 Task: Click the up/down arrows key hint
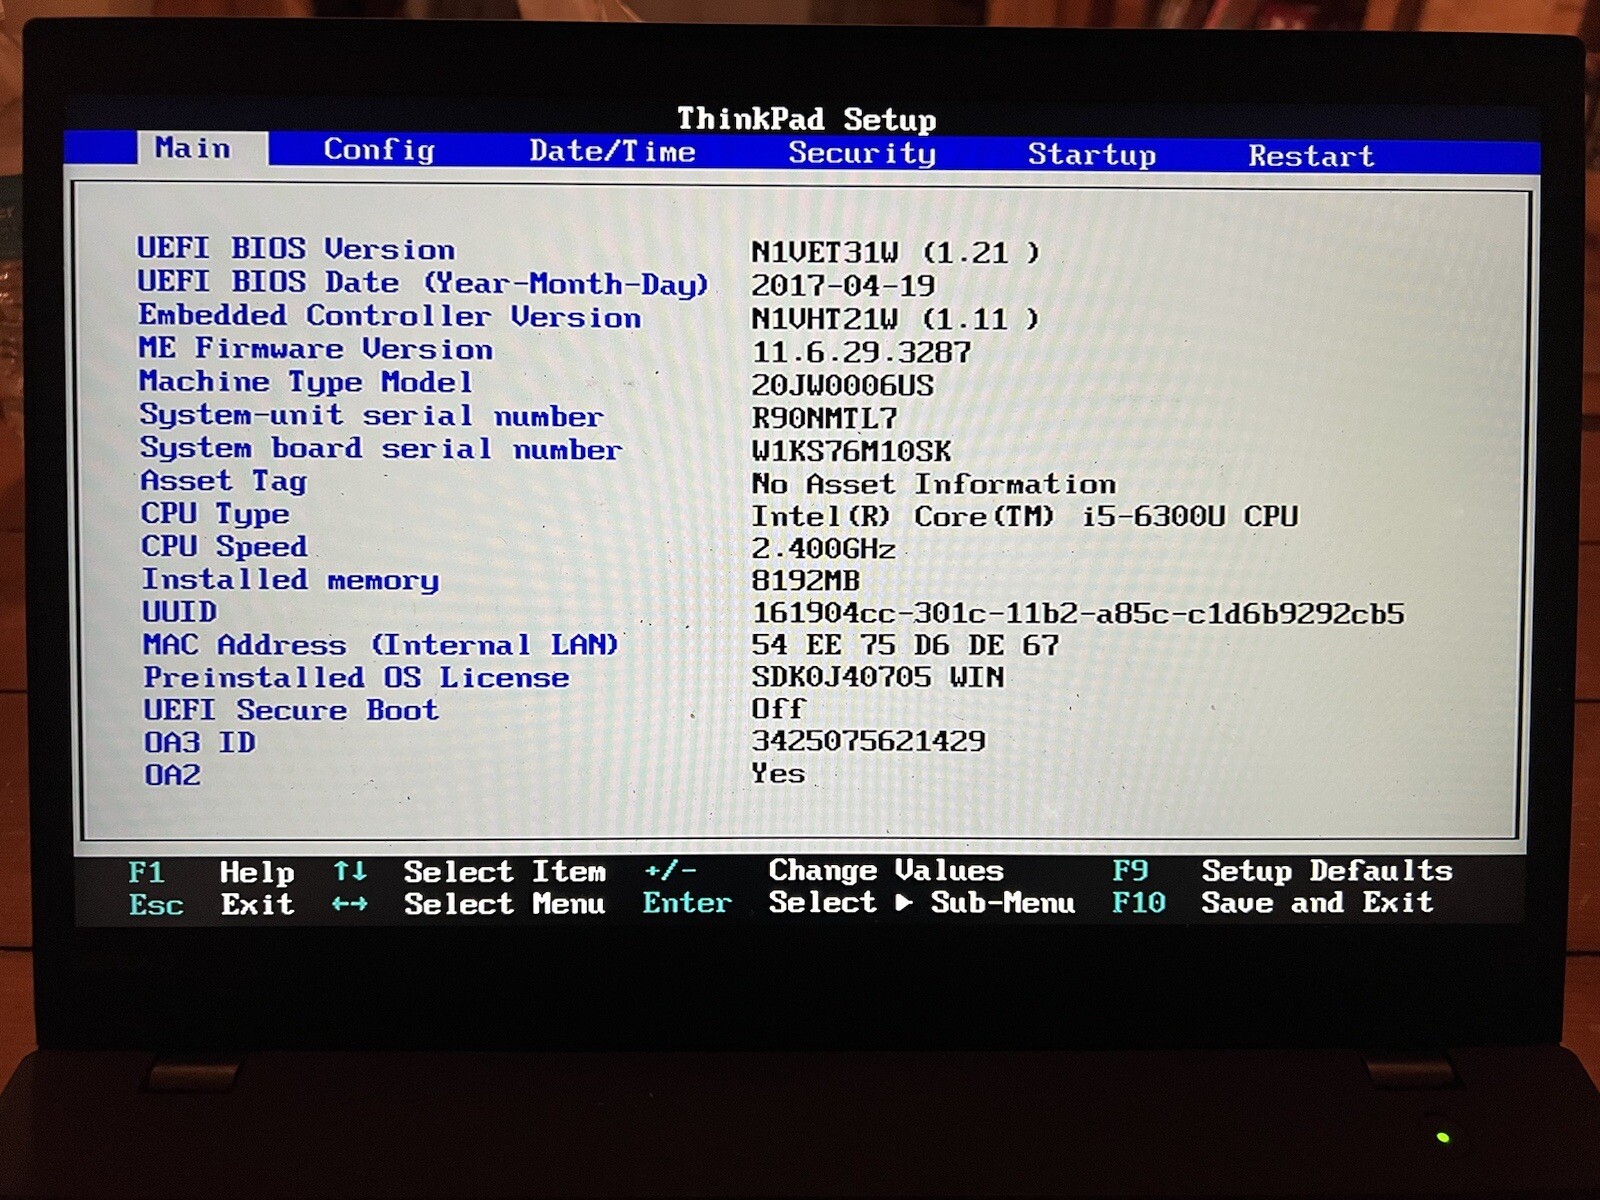pyautogui.click(x=350, y=872)
